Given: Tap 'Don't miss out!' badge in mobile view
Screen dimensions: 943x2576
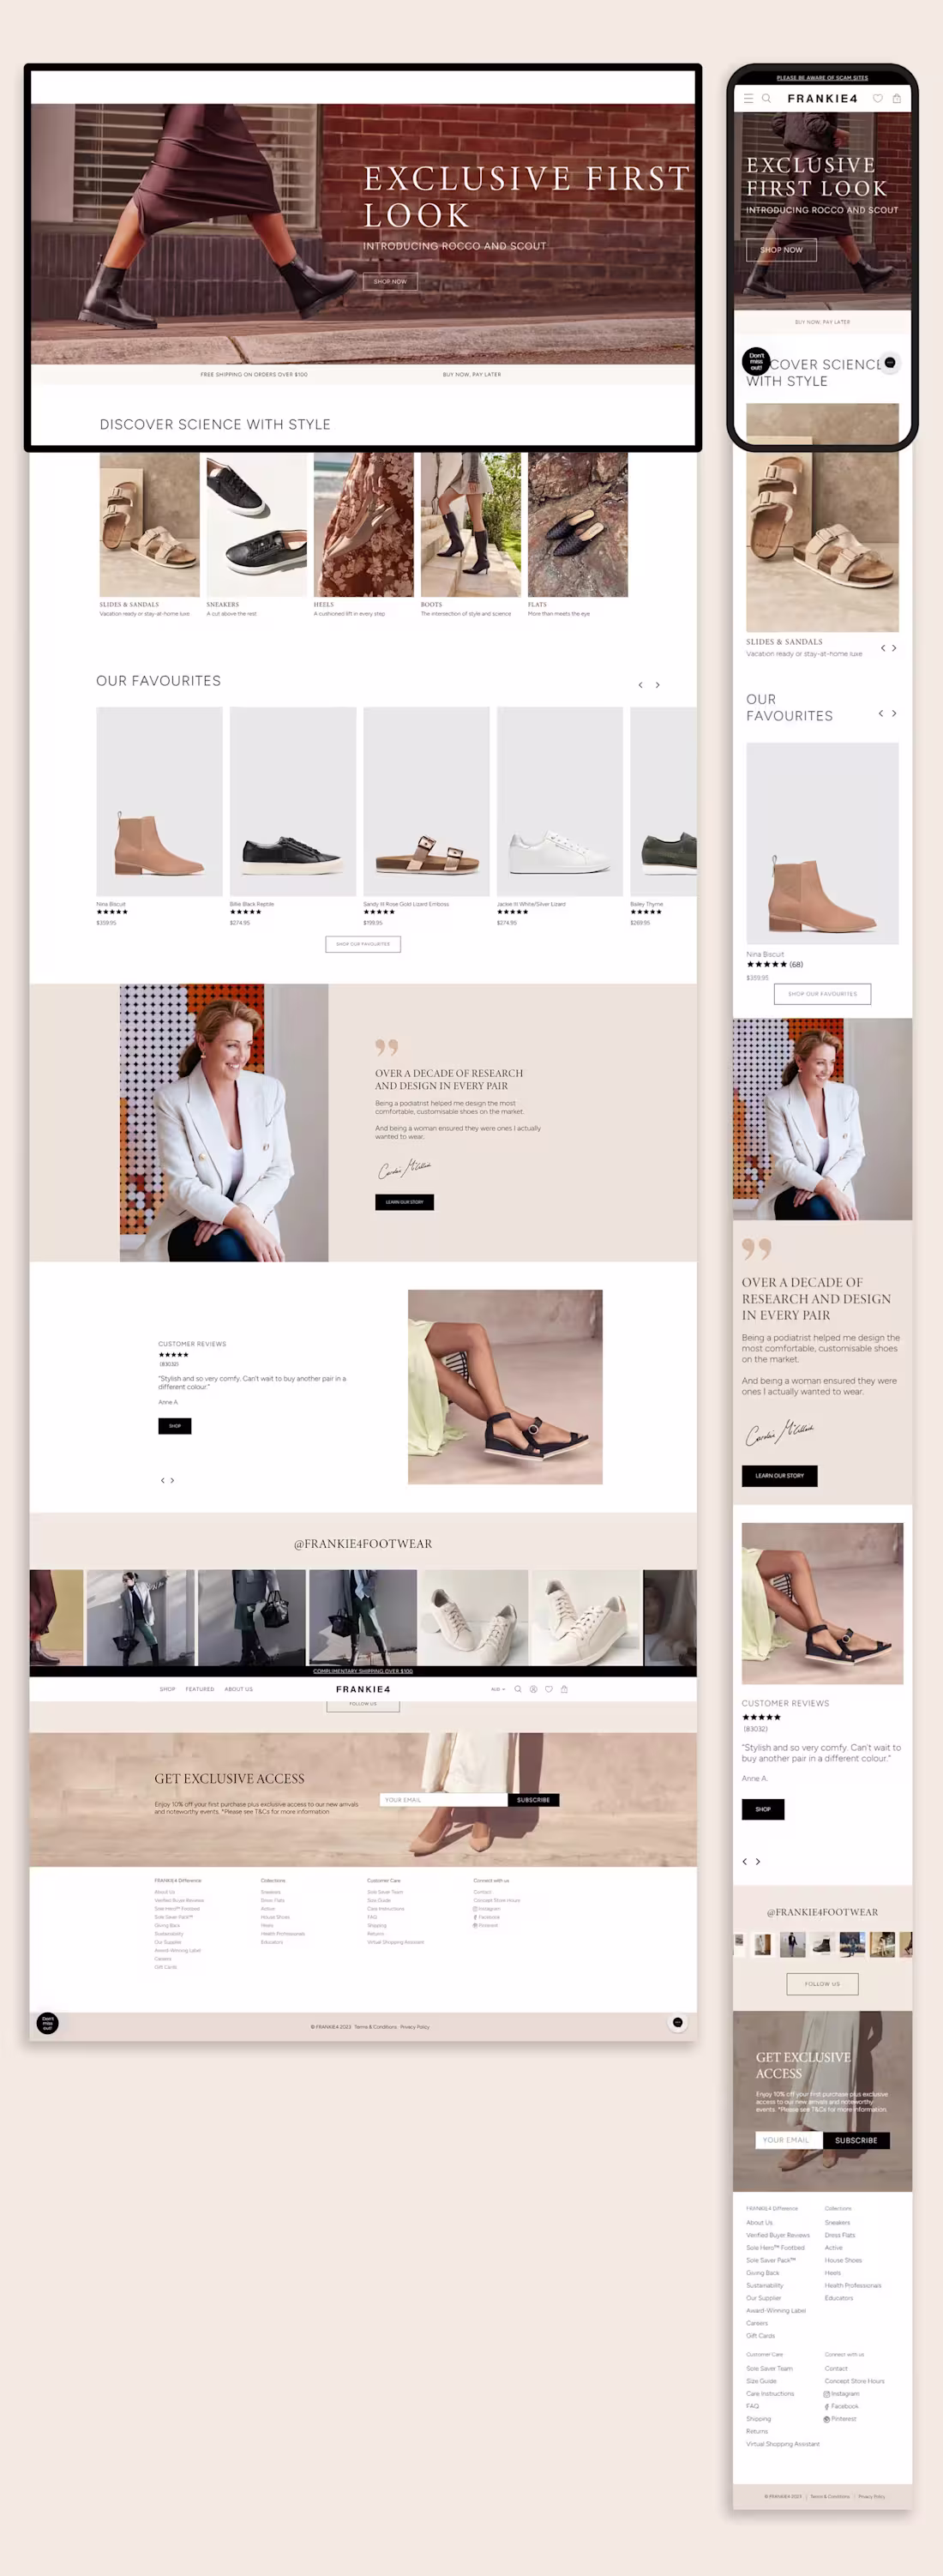Looking at the screenshot, I should click(756, 361).
